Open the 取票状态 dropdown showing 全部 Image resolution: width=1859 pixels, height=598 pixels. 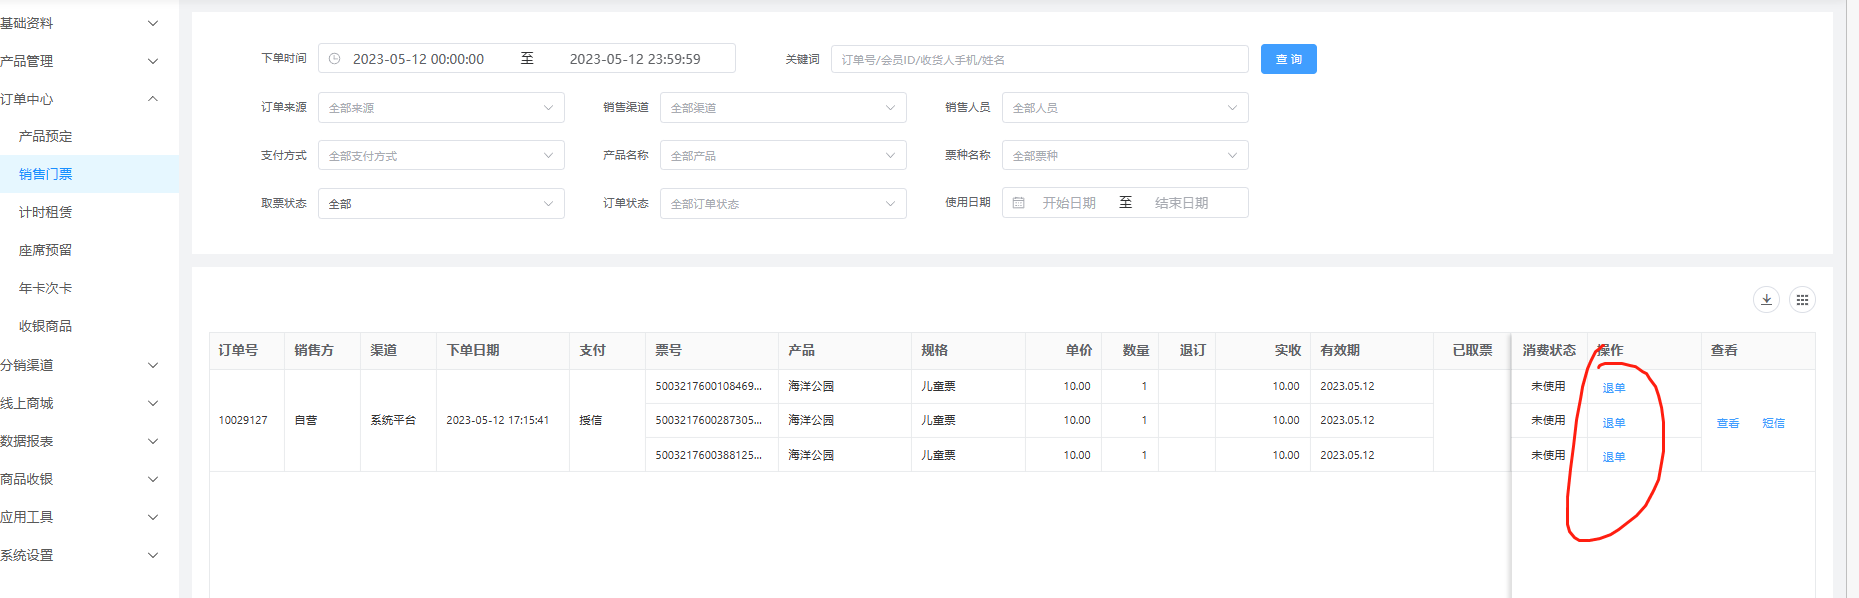441,204
